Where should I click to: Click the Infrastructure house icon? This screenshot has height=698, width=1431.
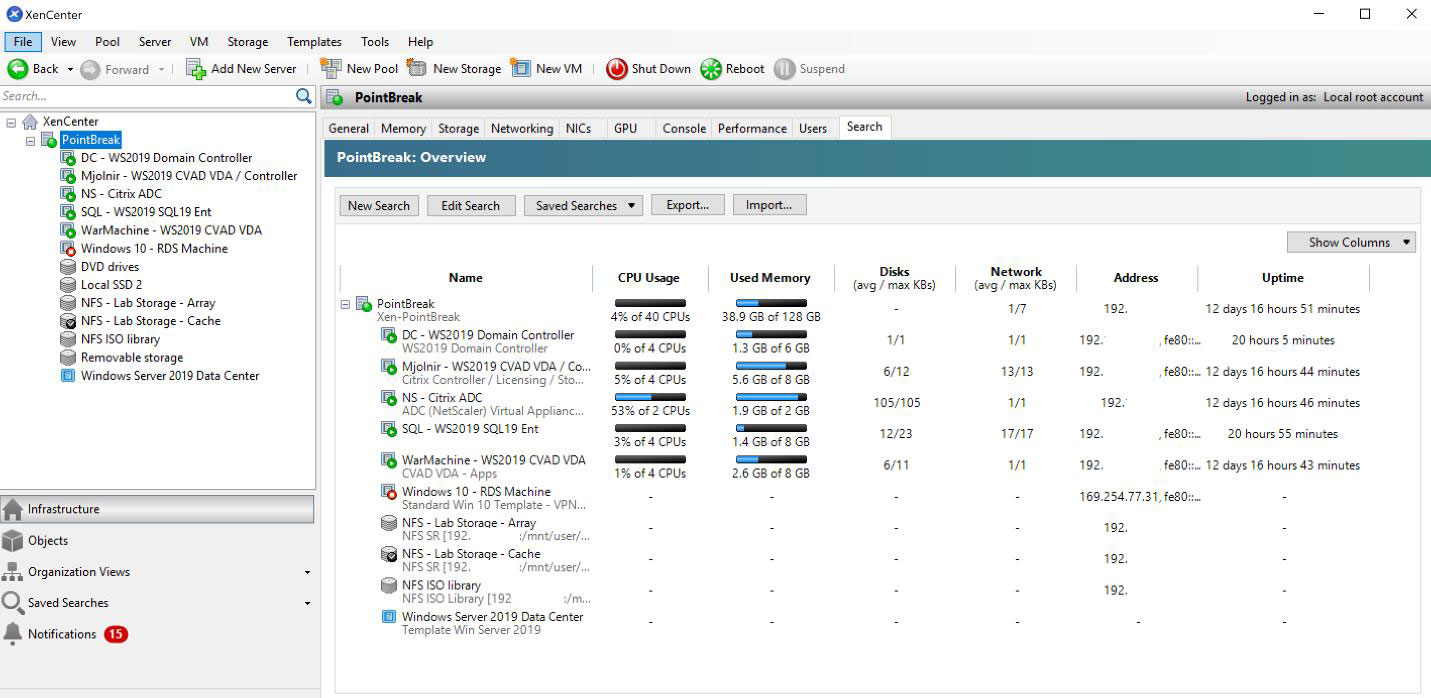[x=13, y=509]
